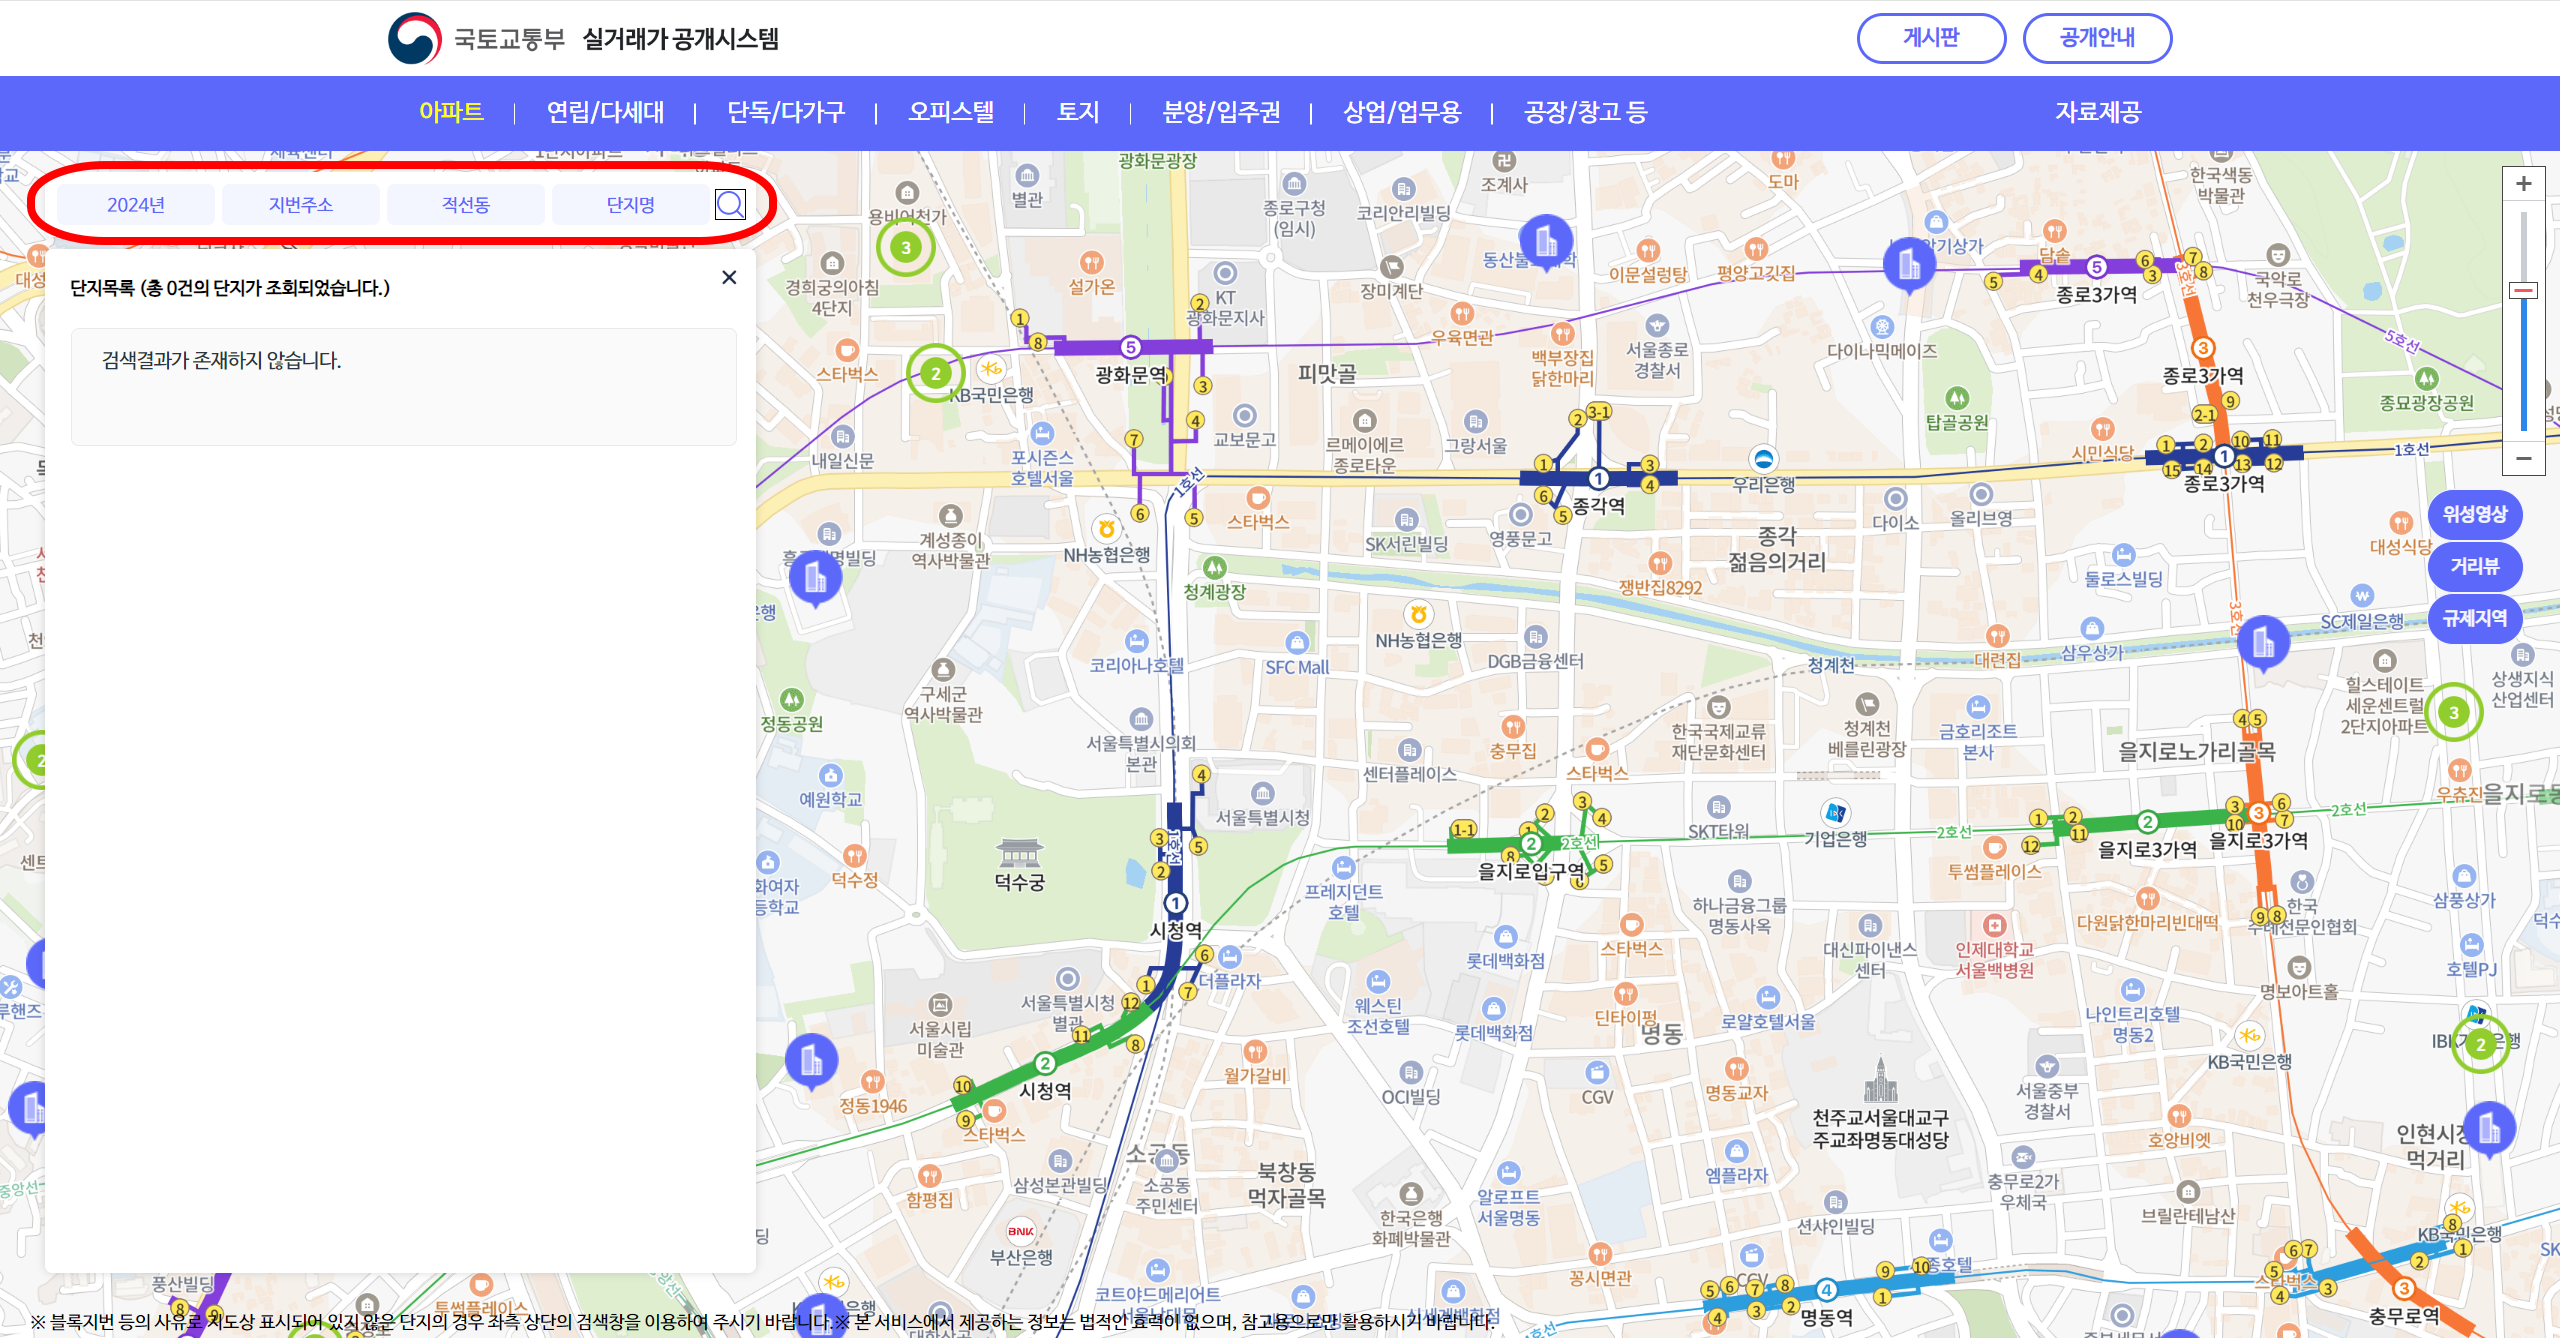Toggle satellite view 위성영상
2560x1338 pixels.
pyautogui.click(x=2474, y=515)
